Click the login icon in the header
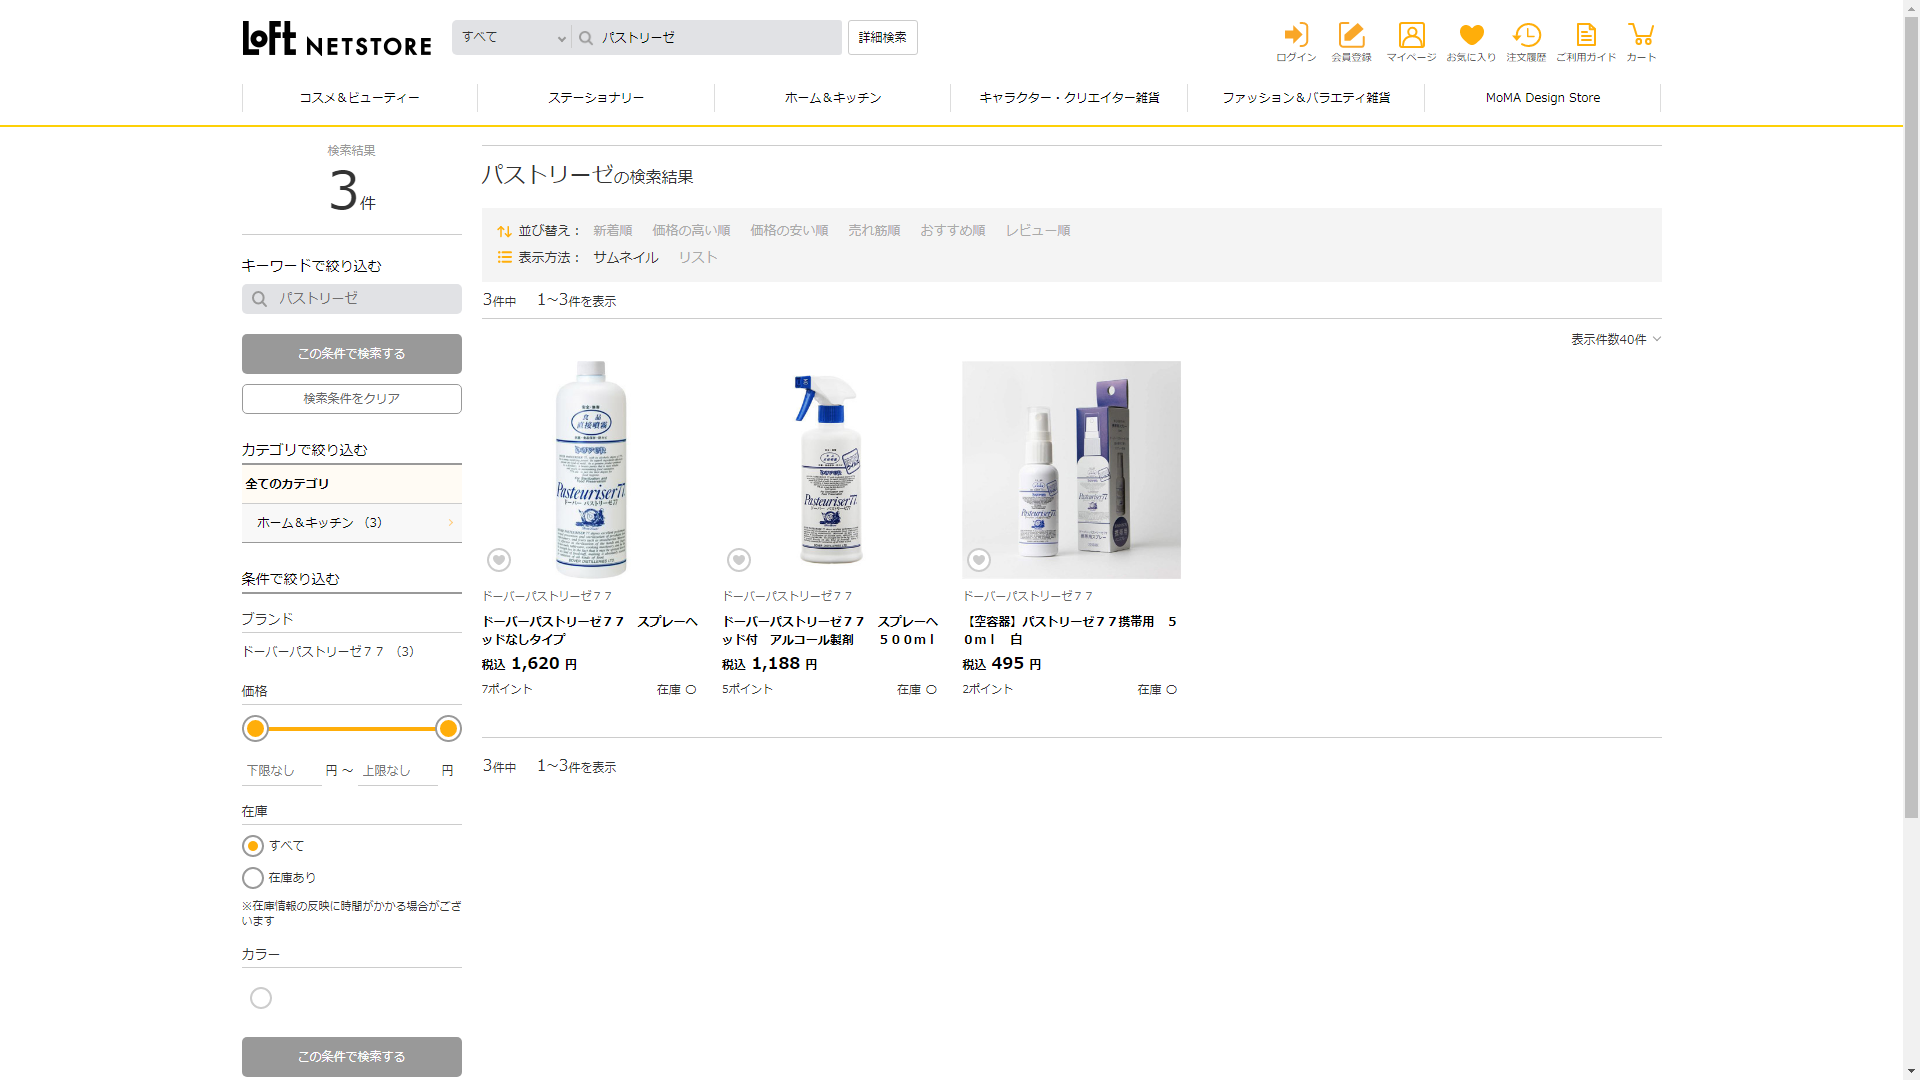This screenshot has width=1920, height=1080. [x=1296, y=37]
